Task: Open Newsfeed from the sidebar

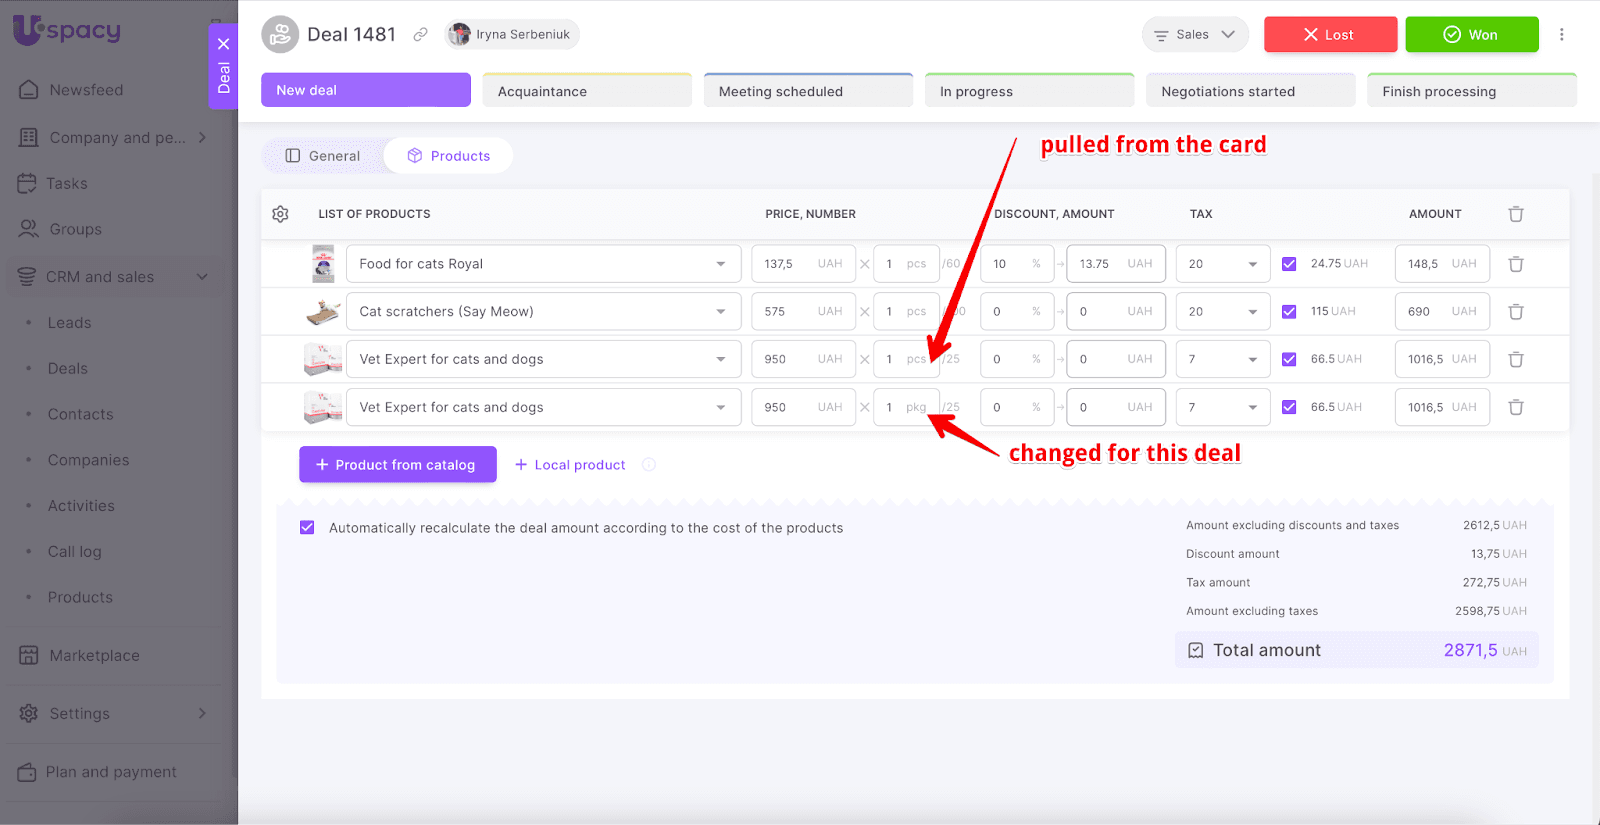Action: [x=86, y=90]
